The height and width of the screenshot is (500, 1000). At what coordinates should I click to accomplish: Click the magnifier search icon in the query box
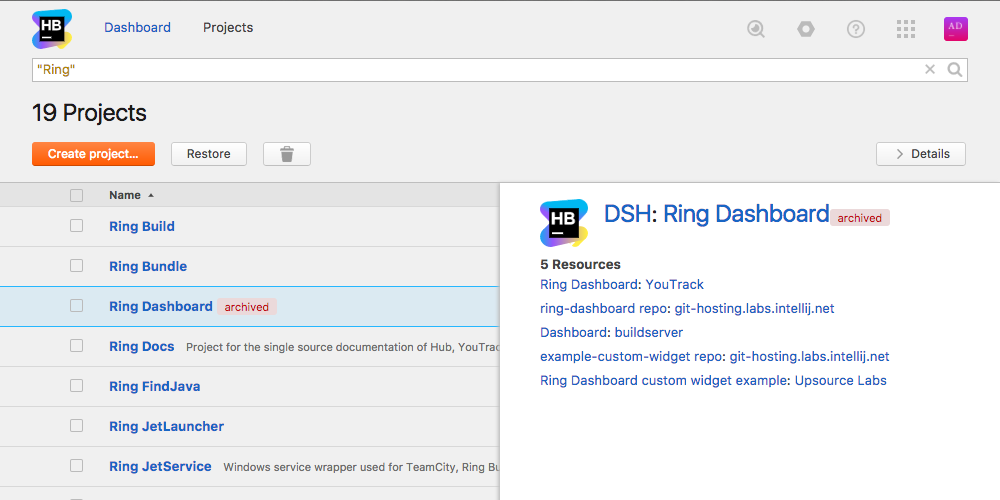(x=954, y=70)
